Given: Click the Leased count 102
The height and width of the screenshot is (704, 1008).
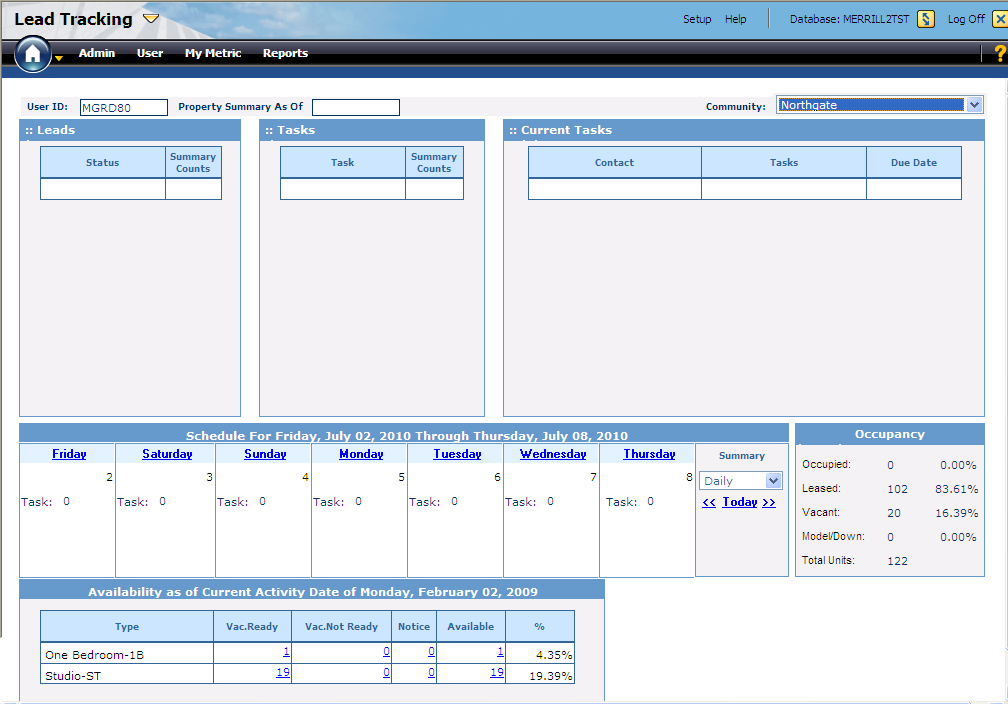Looking at the screenshot, I should (x=897, y=489).
